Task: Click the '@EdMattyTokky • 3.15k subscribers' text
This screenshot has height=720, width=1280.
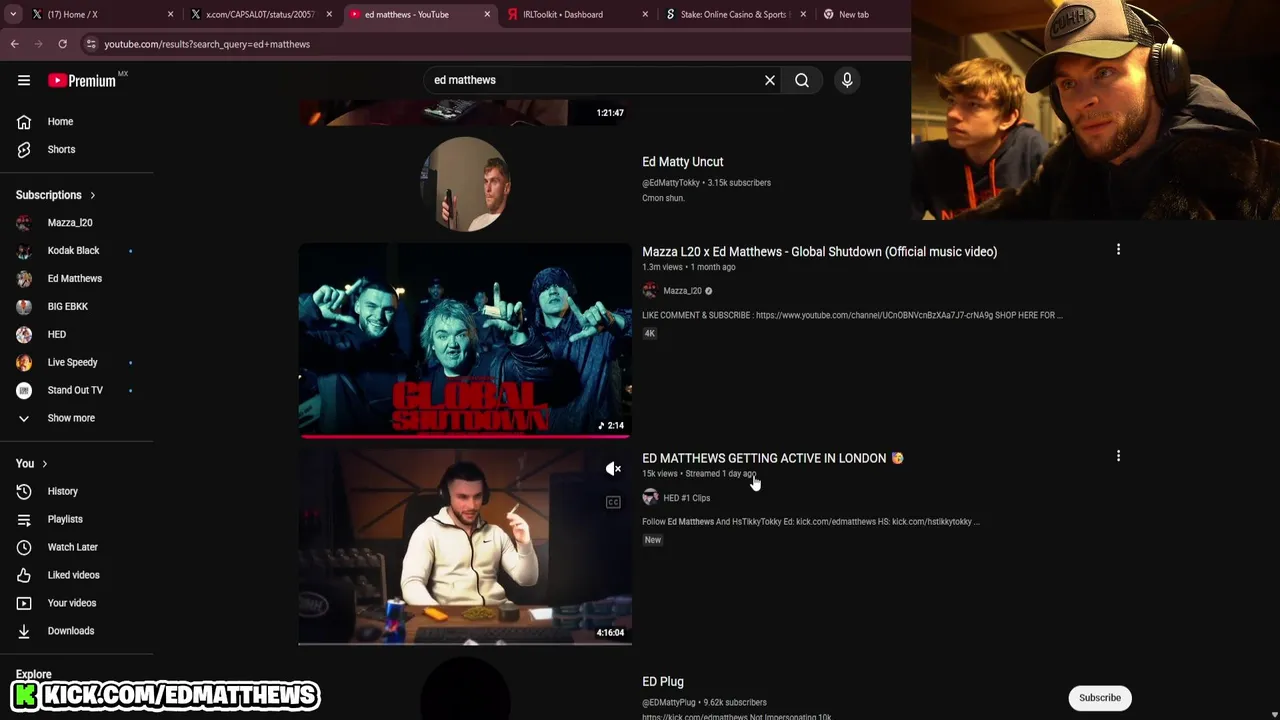Action: [706, 183]
